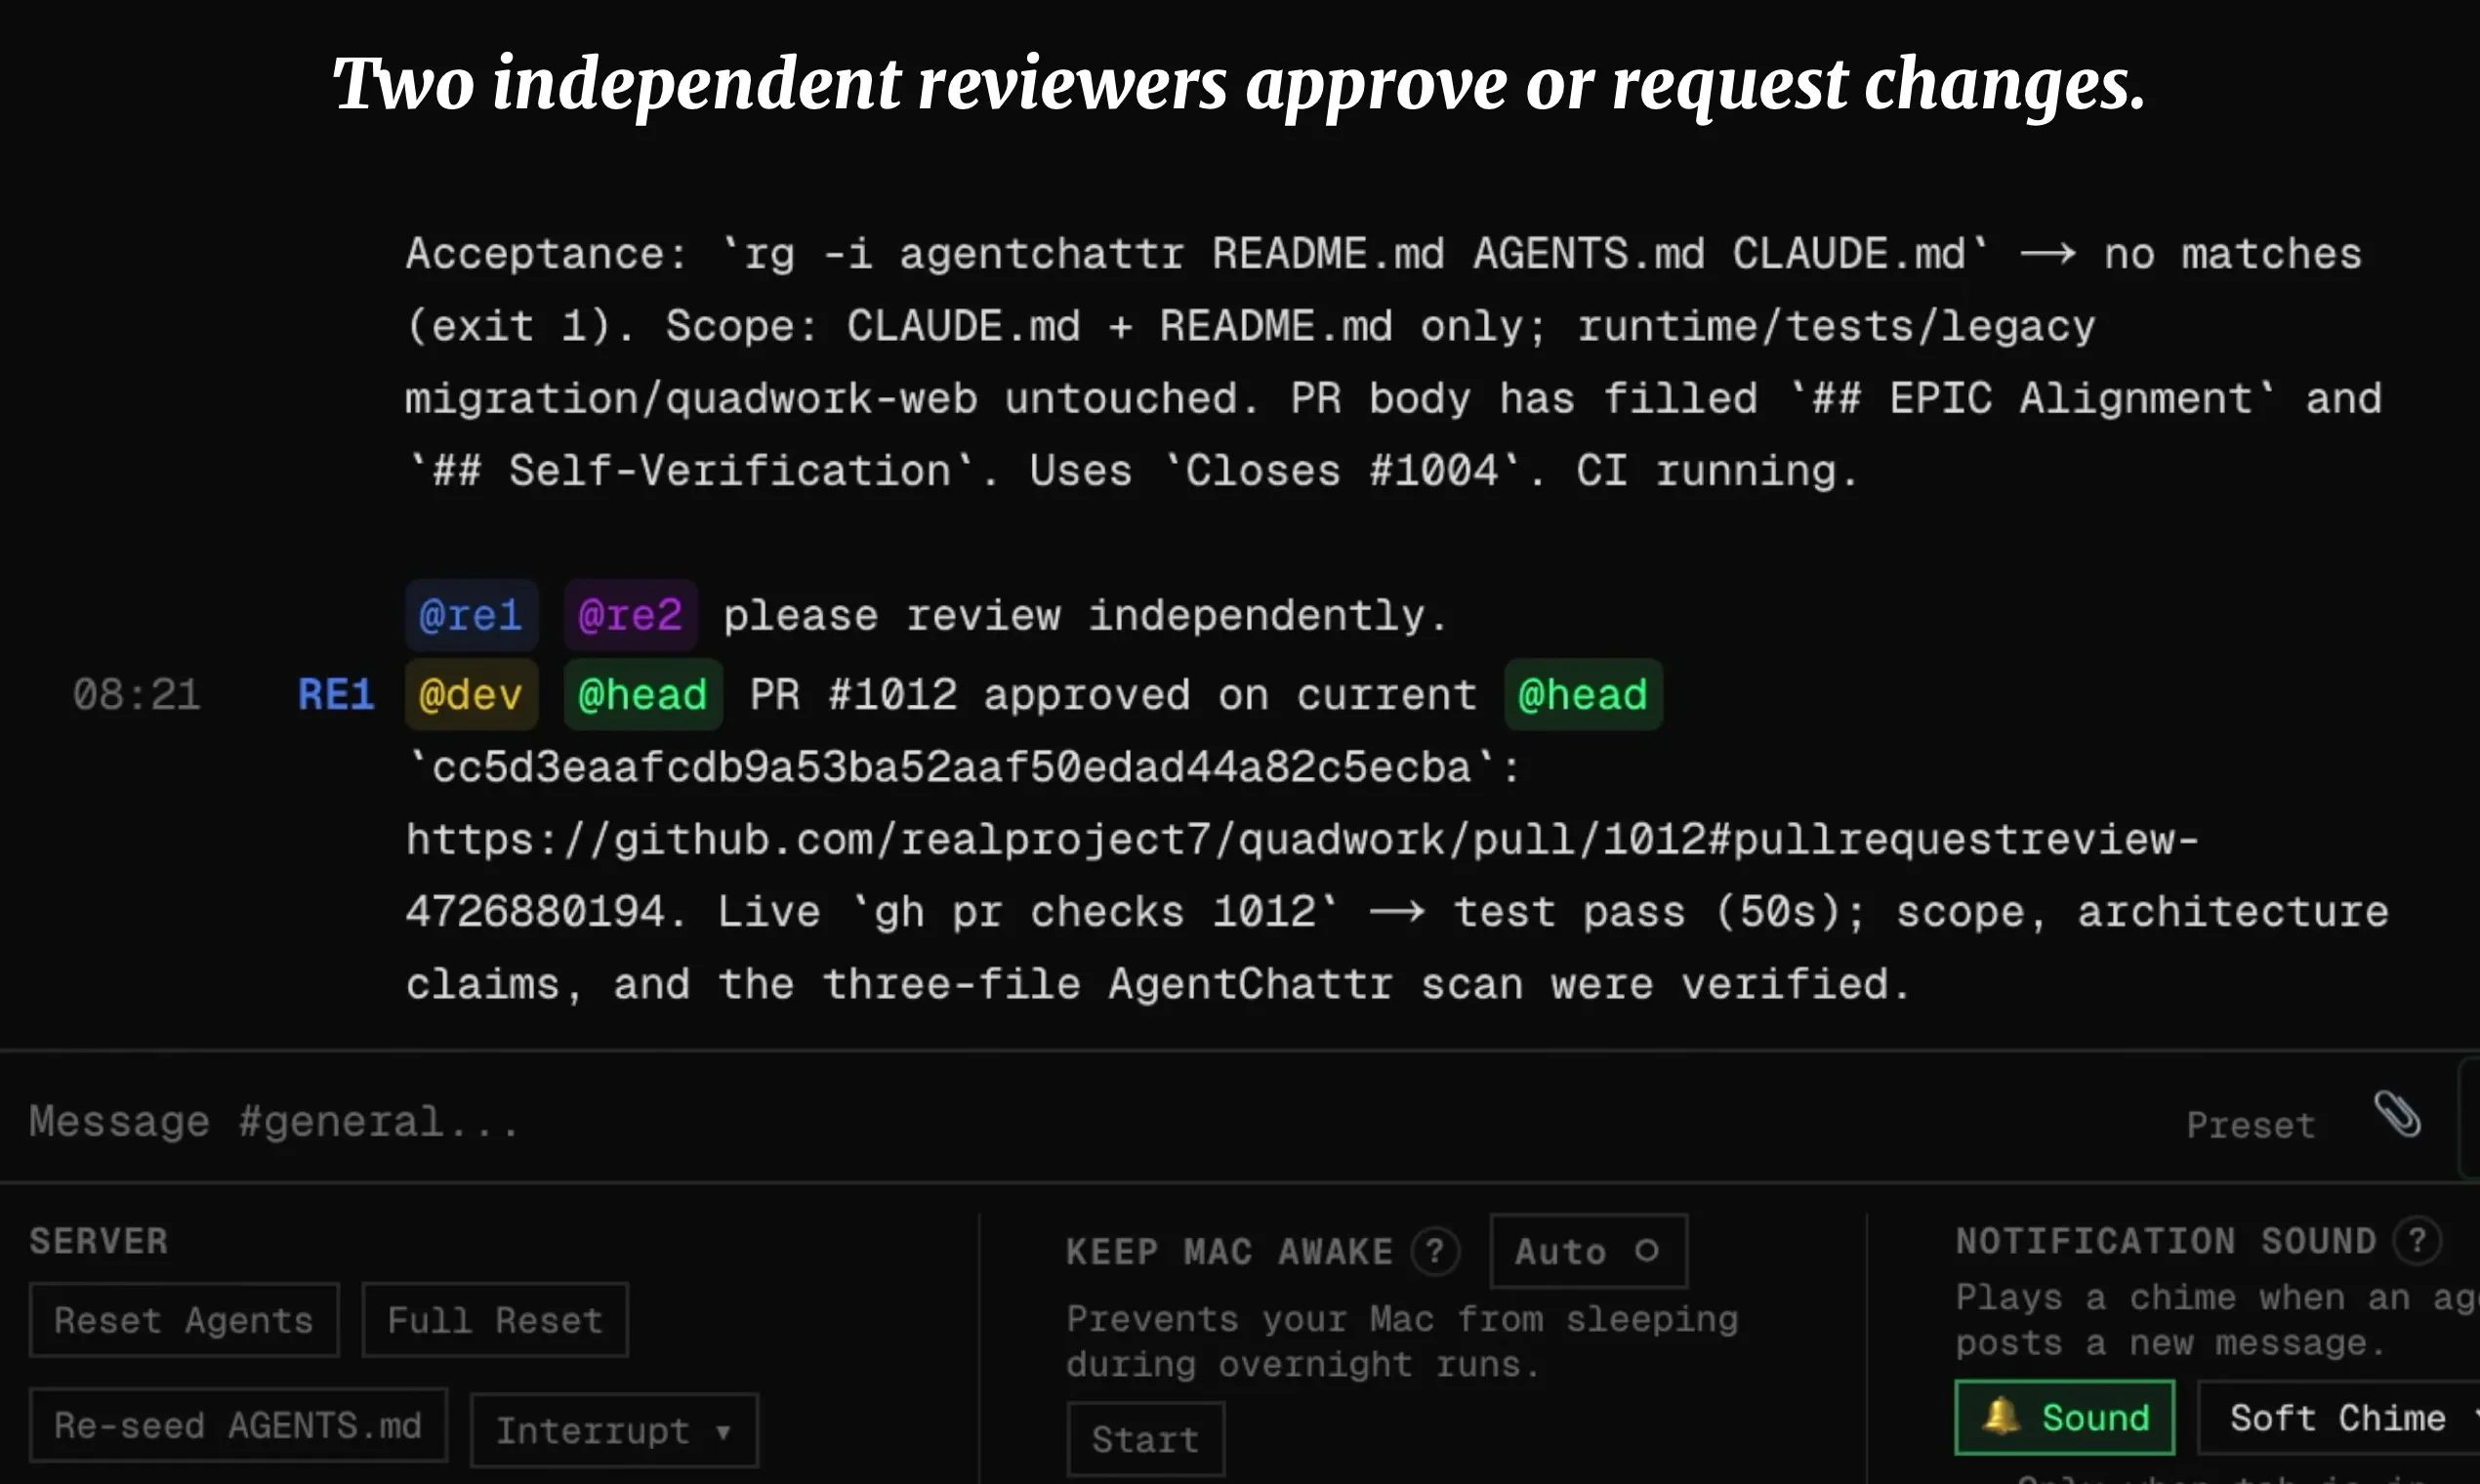
Task: Open the Keep Mac Awake help icon
Action: 1436,1251
